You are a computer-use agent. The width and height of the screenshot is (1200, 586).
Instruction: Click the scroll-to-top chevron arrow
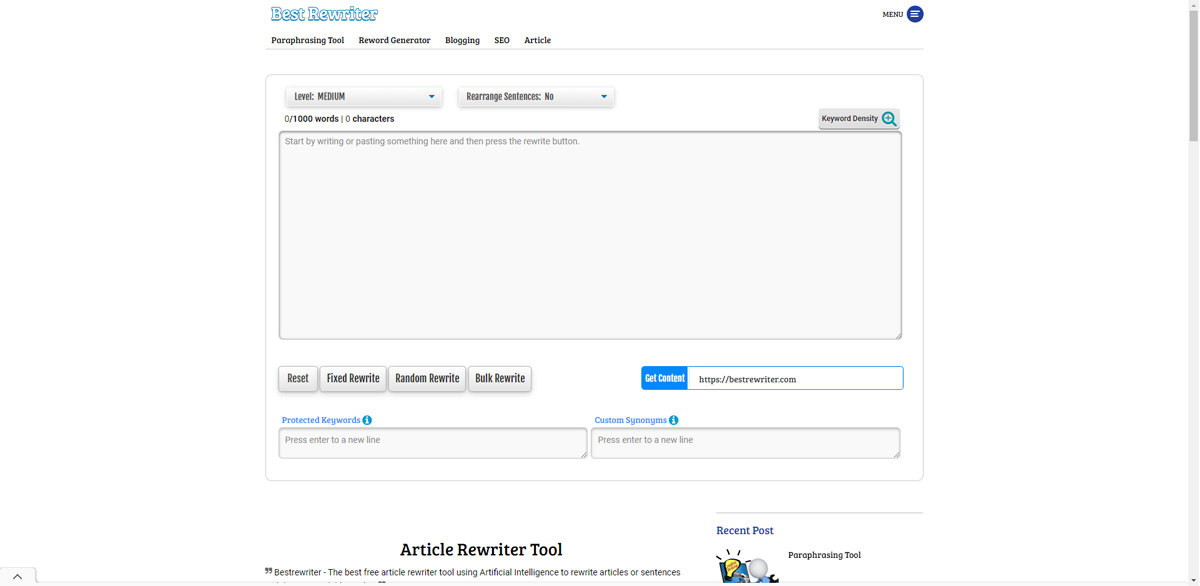(x=17, y=577)
